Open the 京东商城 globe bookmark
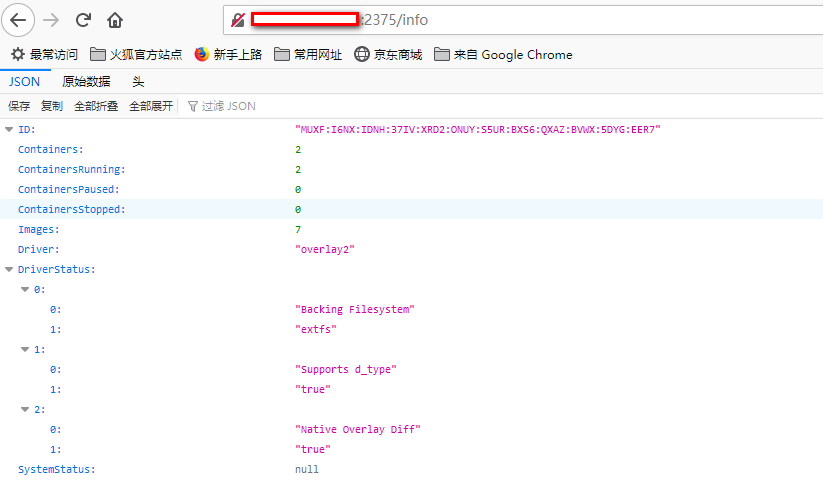 (388, 55)
